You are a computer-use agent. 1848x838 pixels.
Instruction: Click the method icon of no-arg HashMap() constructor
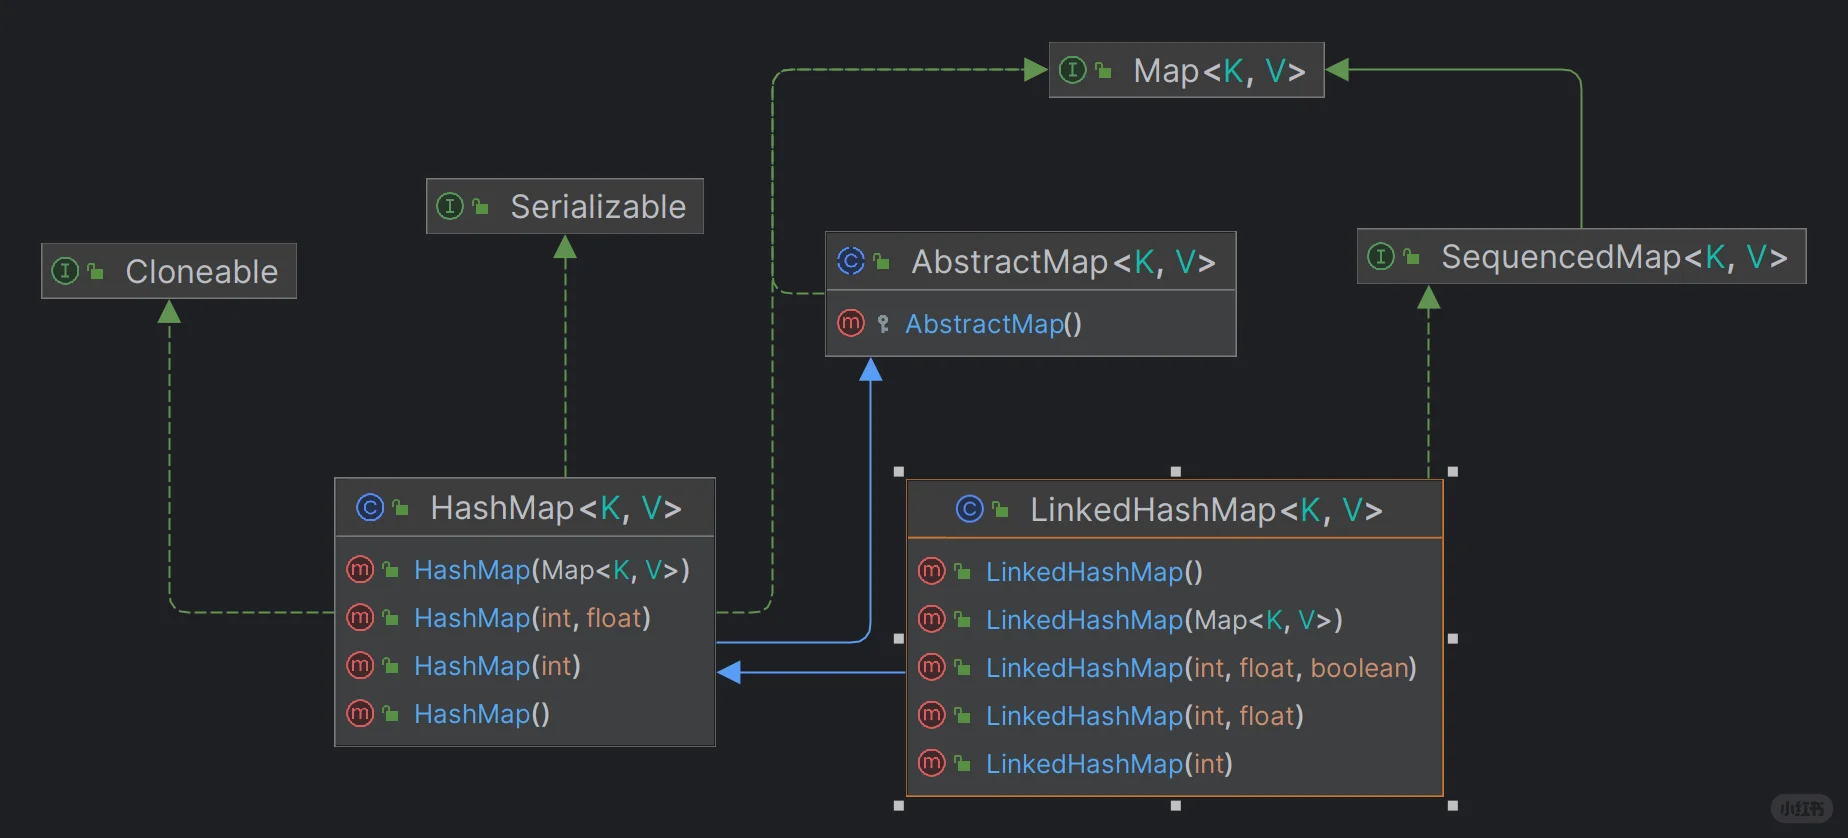click(360, 714)
